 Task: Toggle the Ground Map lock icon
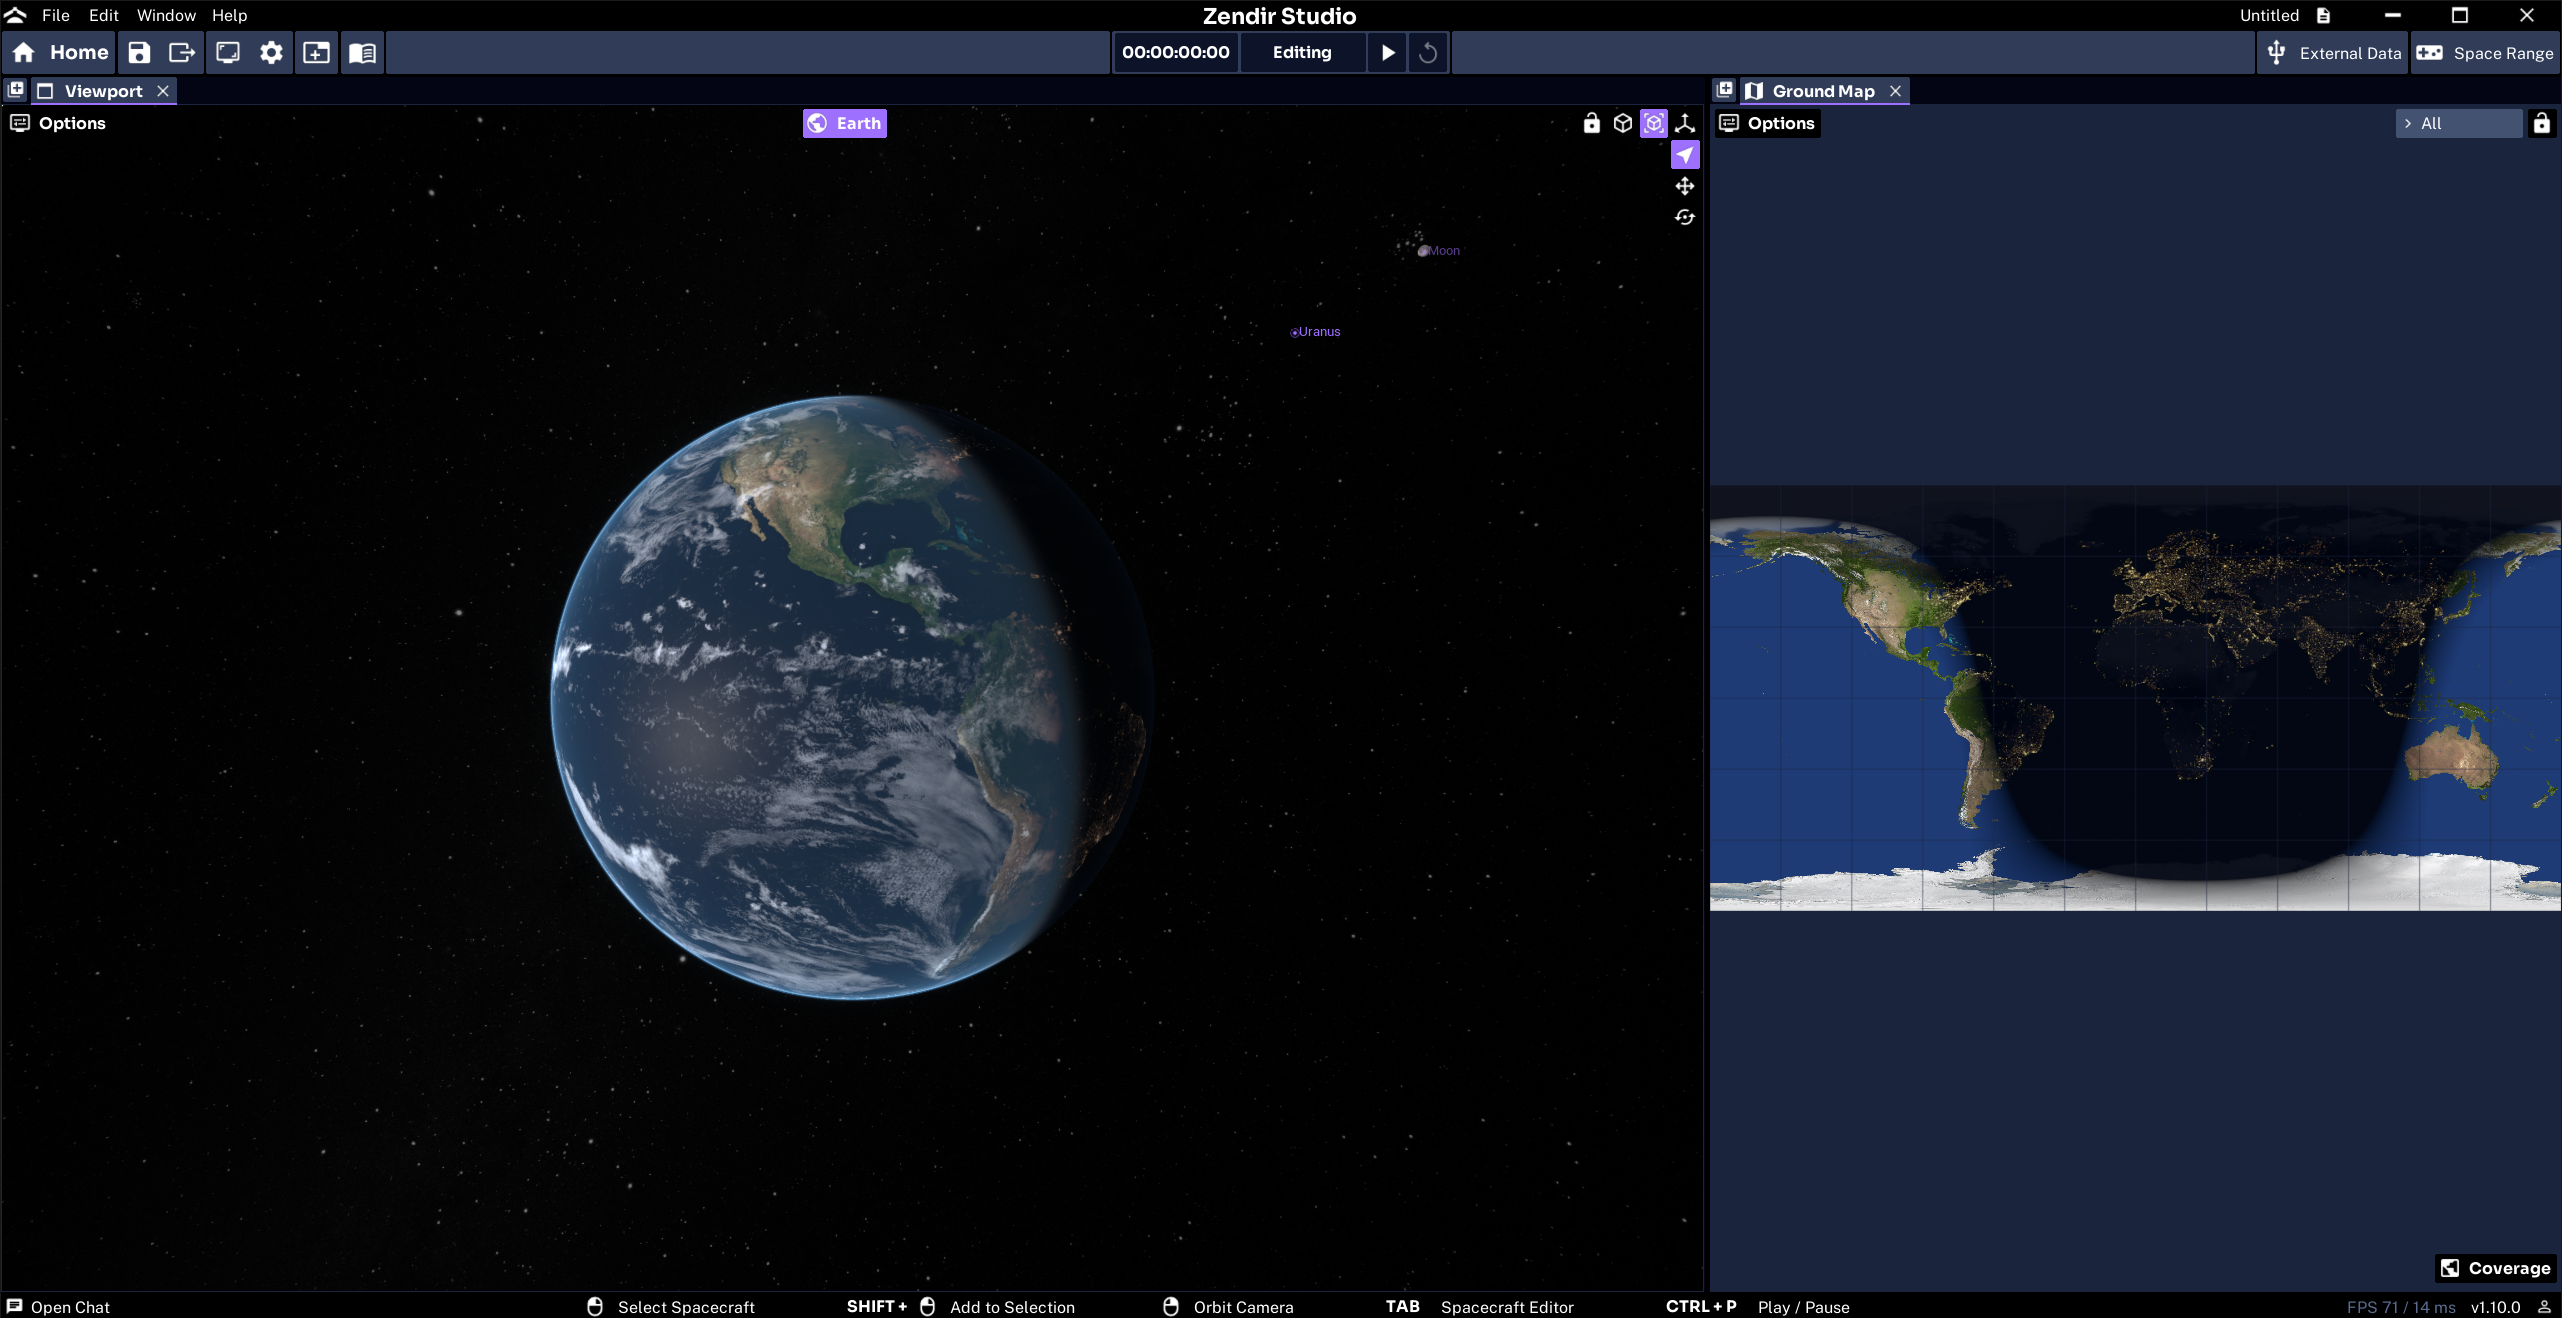pos(2541,123)
